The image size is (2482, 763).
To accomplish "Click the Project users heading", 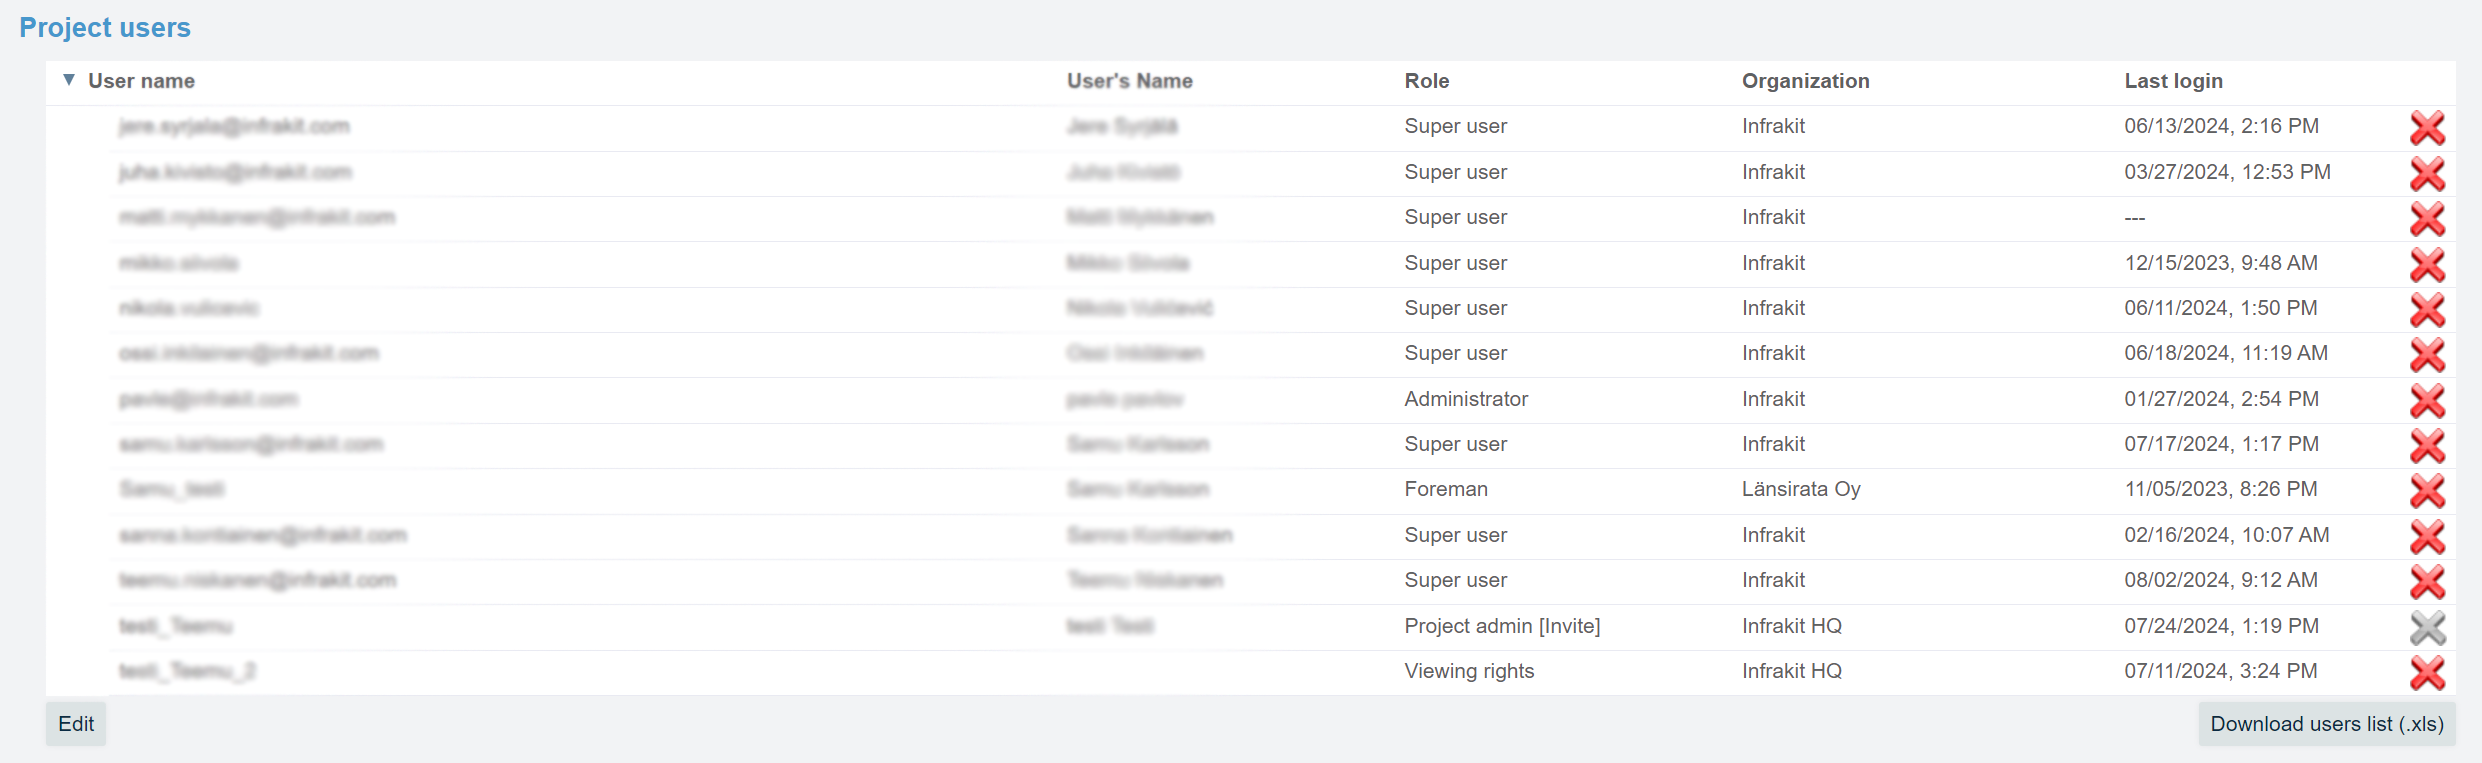I will (x=105, y=28).
